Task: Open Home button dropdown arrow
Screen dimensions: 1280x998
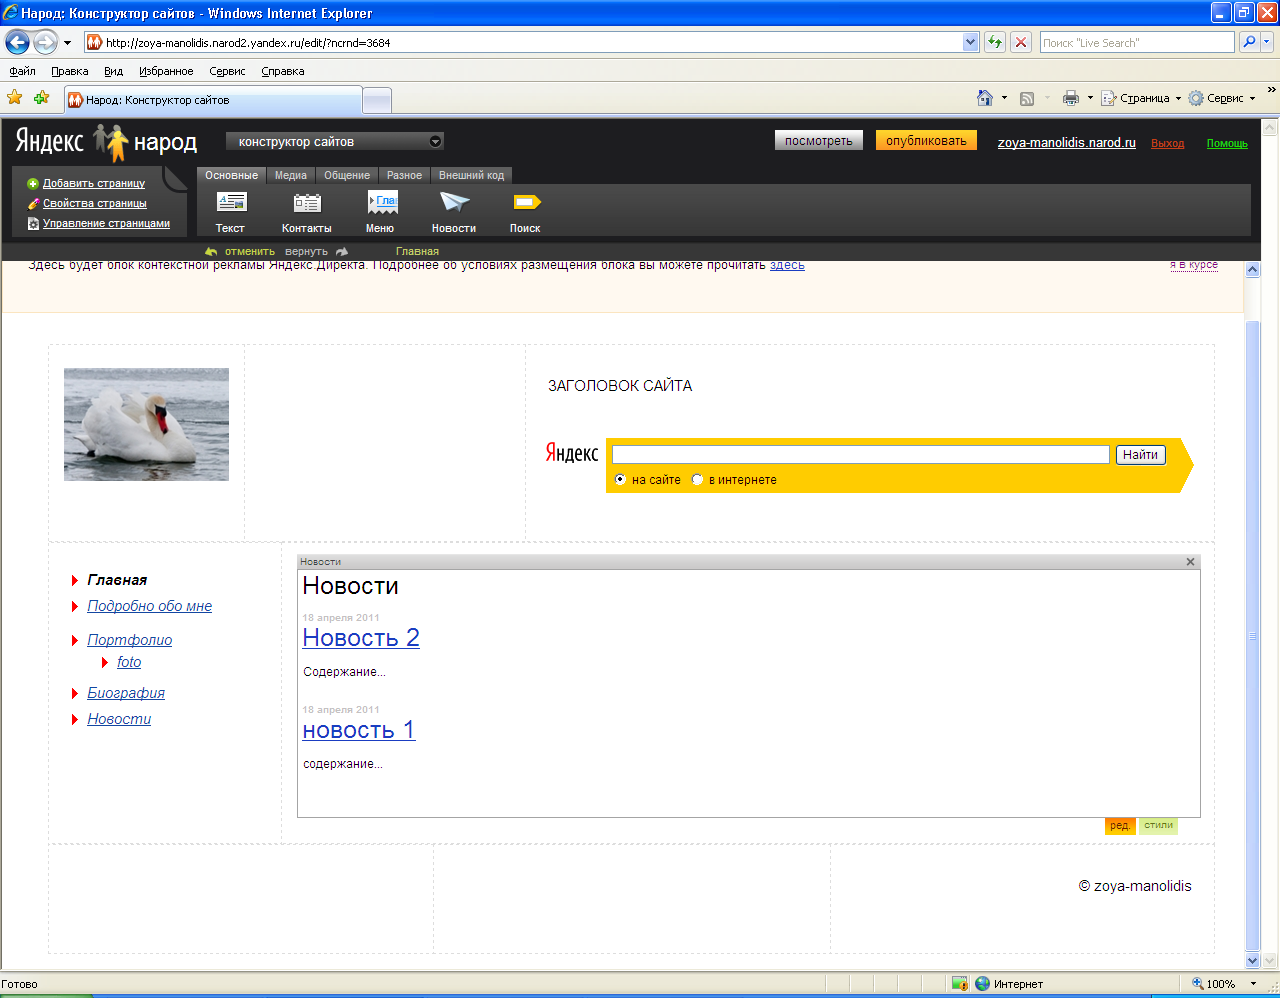Action: pyautogui.click(x=1004, y=98)
